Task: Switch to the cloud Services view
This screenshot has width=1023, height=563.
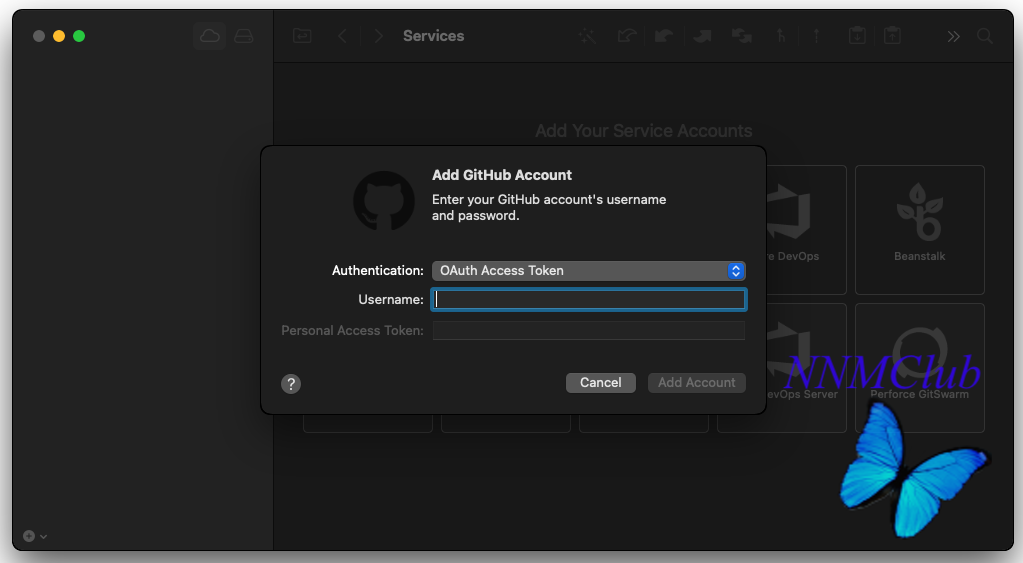Action: click(209, 36)
